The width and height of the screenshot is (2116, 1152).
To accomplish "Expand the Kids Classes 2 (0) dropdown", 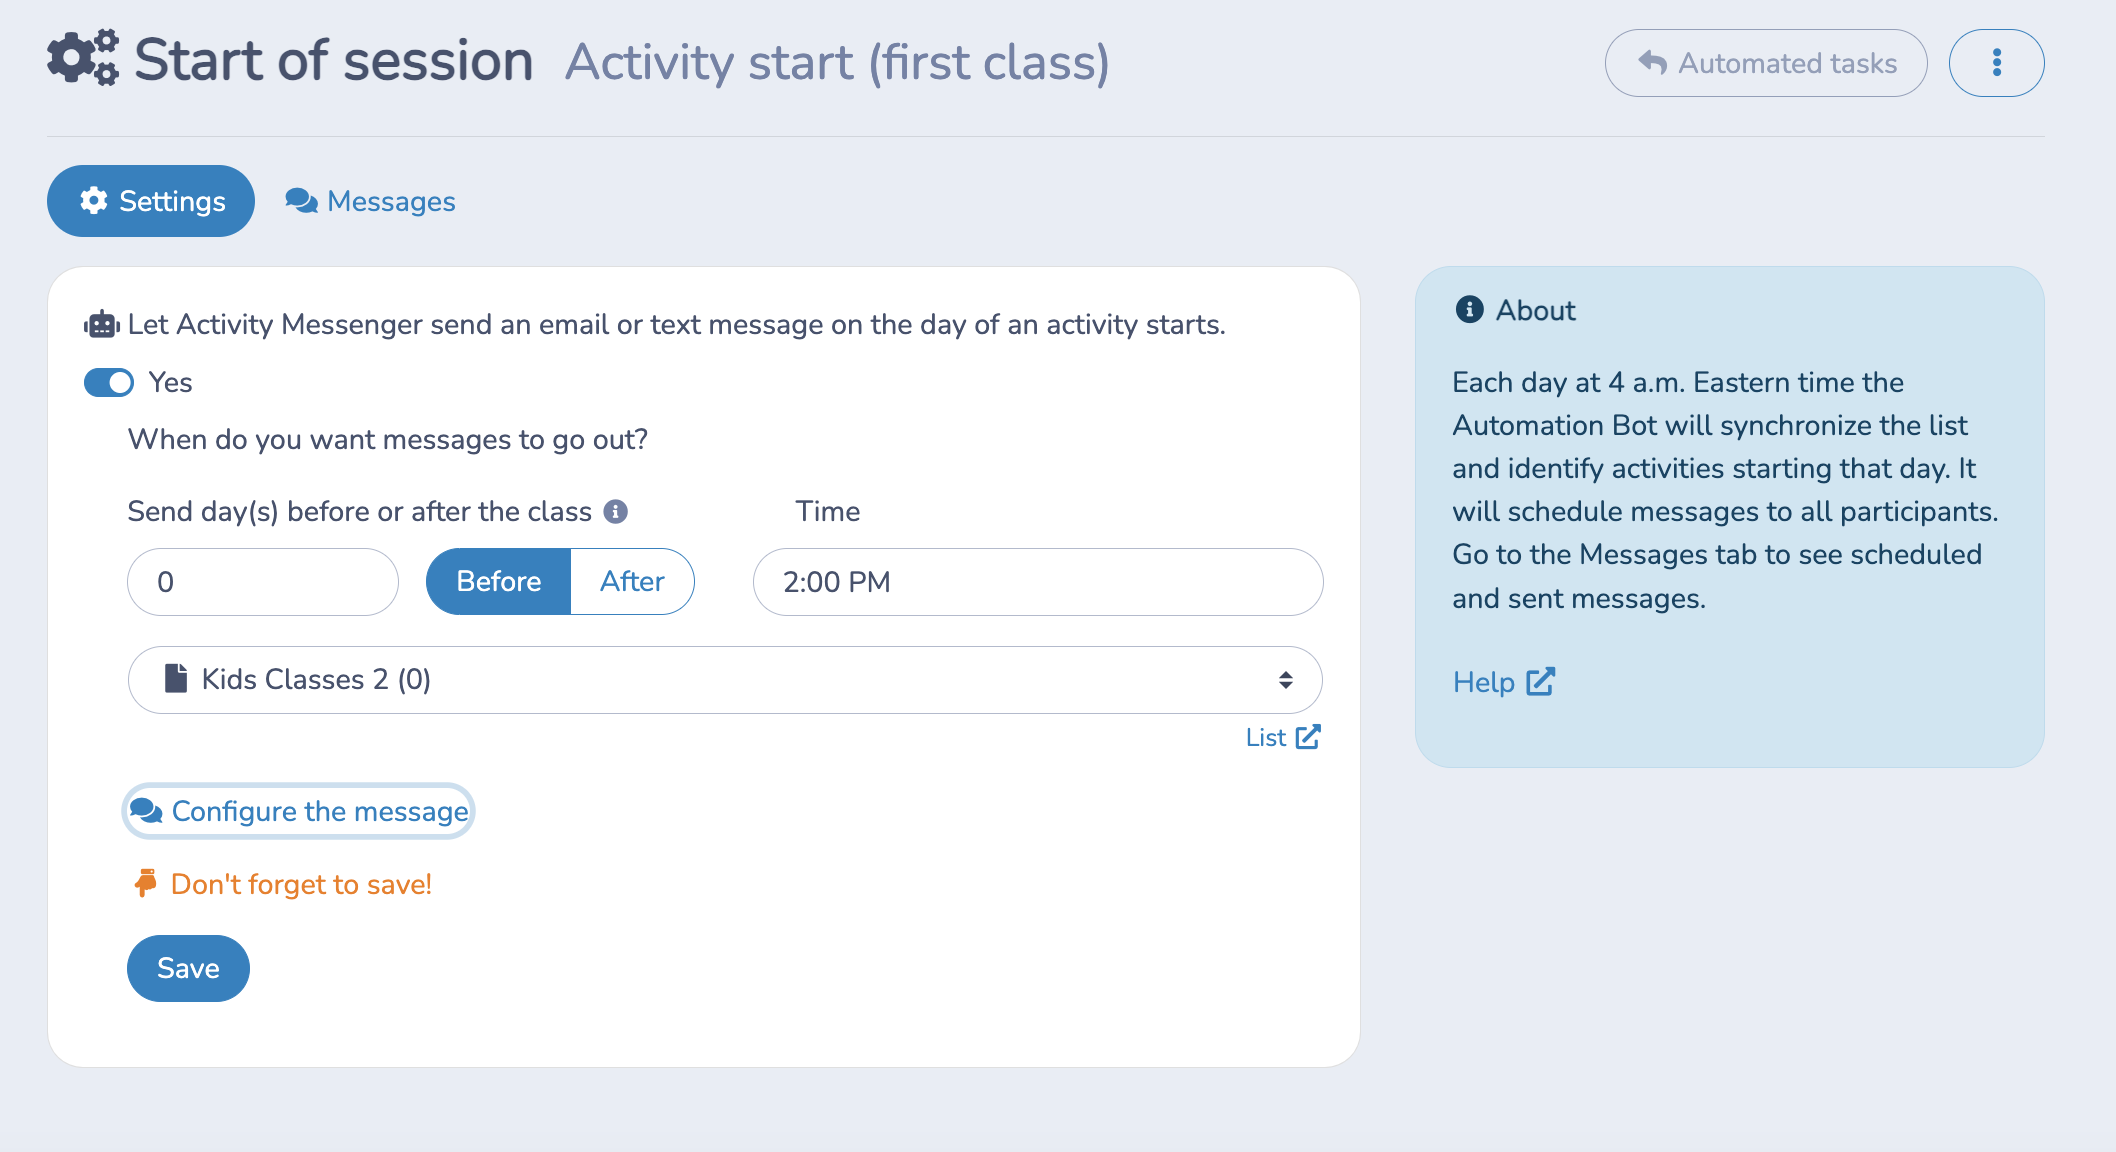I will coord(725,680).
